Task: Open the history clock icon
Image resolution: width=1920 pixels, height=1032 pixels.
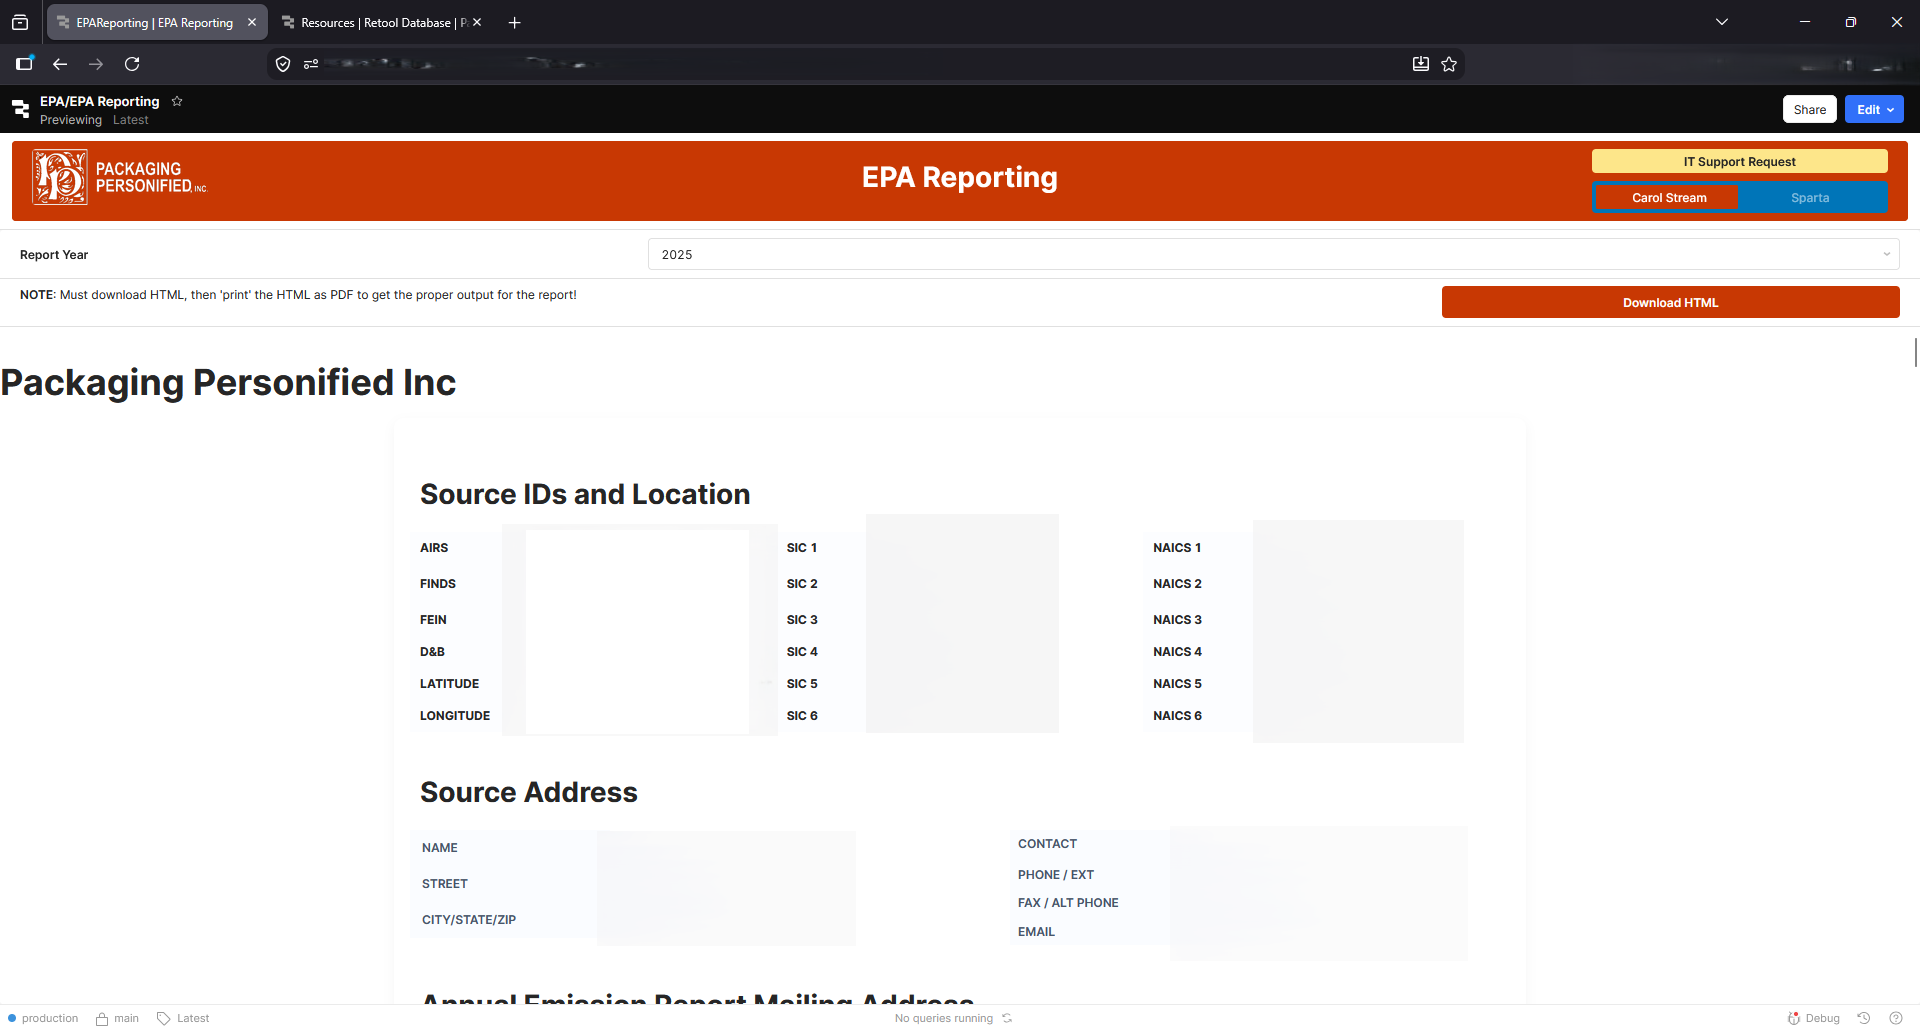Action: point(1864,1018)
